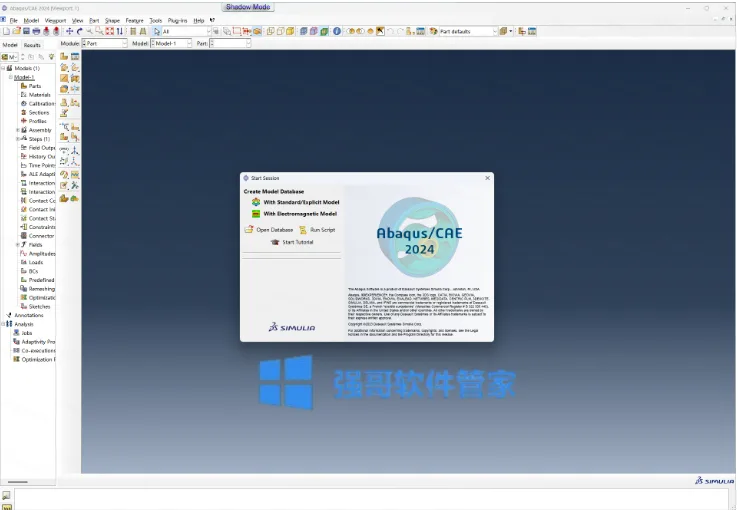This screenshot has height=510, width=739.
Task: Open the Part defaults color dropdown
Action: coord(468,32)
